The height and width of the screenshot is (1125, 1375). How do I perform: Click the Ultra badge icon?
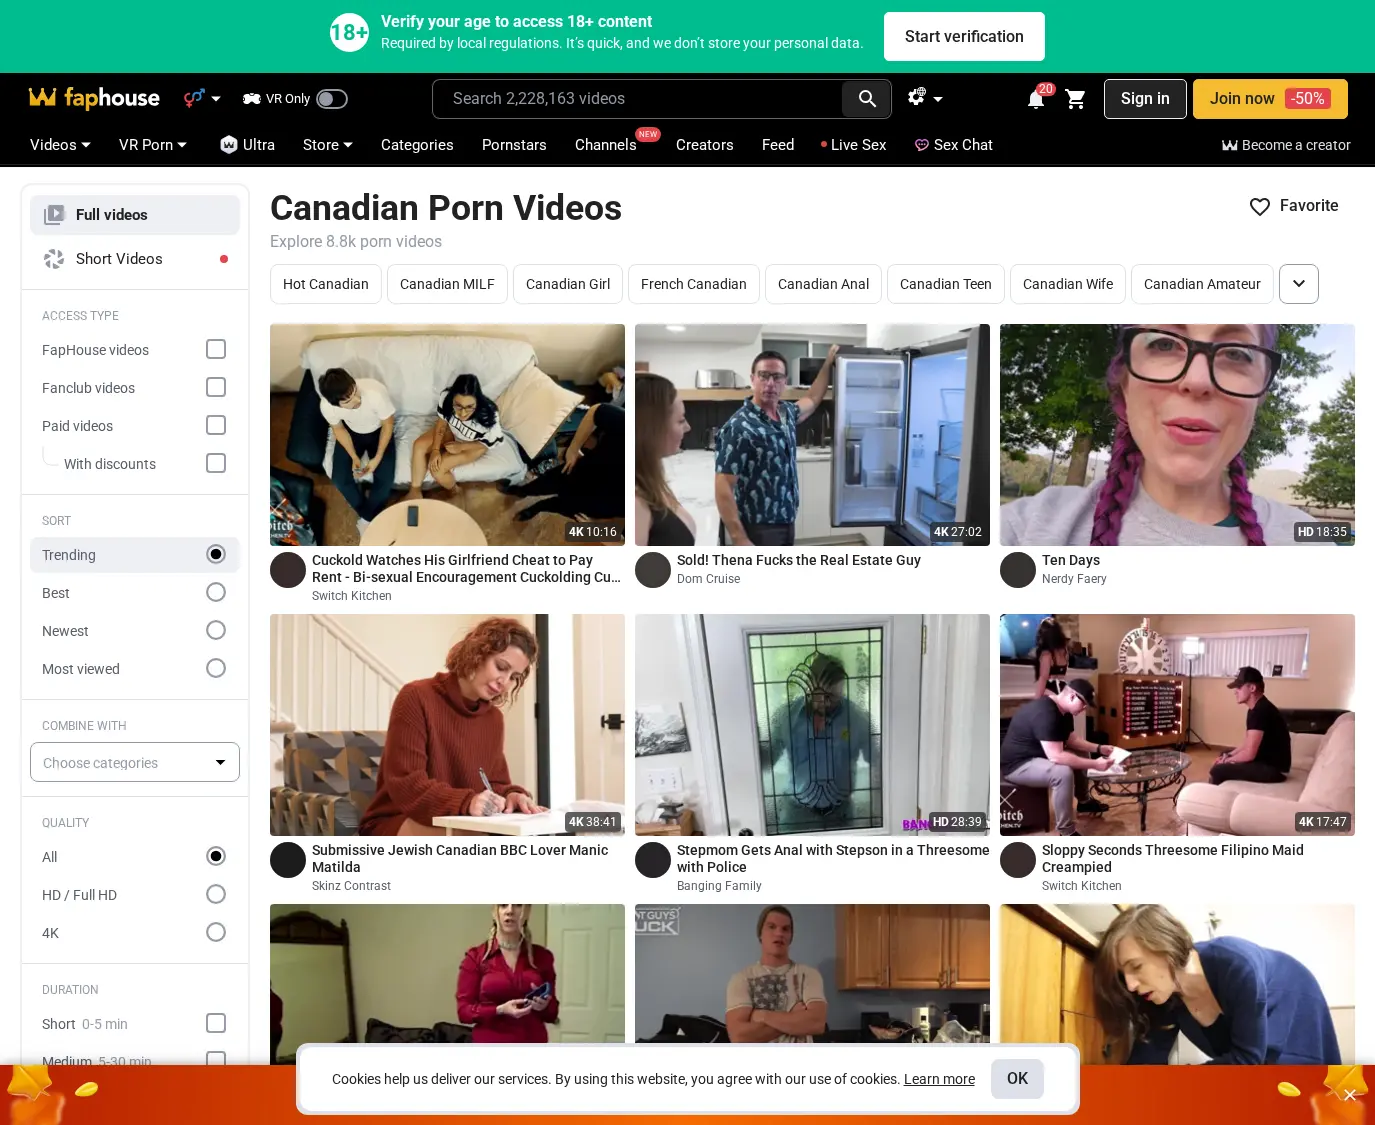229,144
